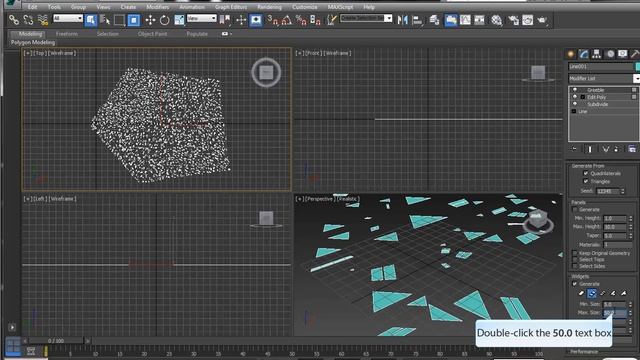The height and width of the screenshot is (360, 640).
Task: Open the Schematic View icon
Action: 479,20
